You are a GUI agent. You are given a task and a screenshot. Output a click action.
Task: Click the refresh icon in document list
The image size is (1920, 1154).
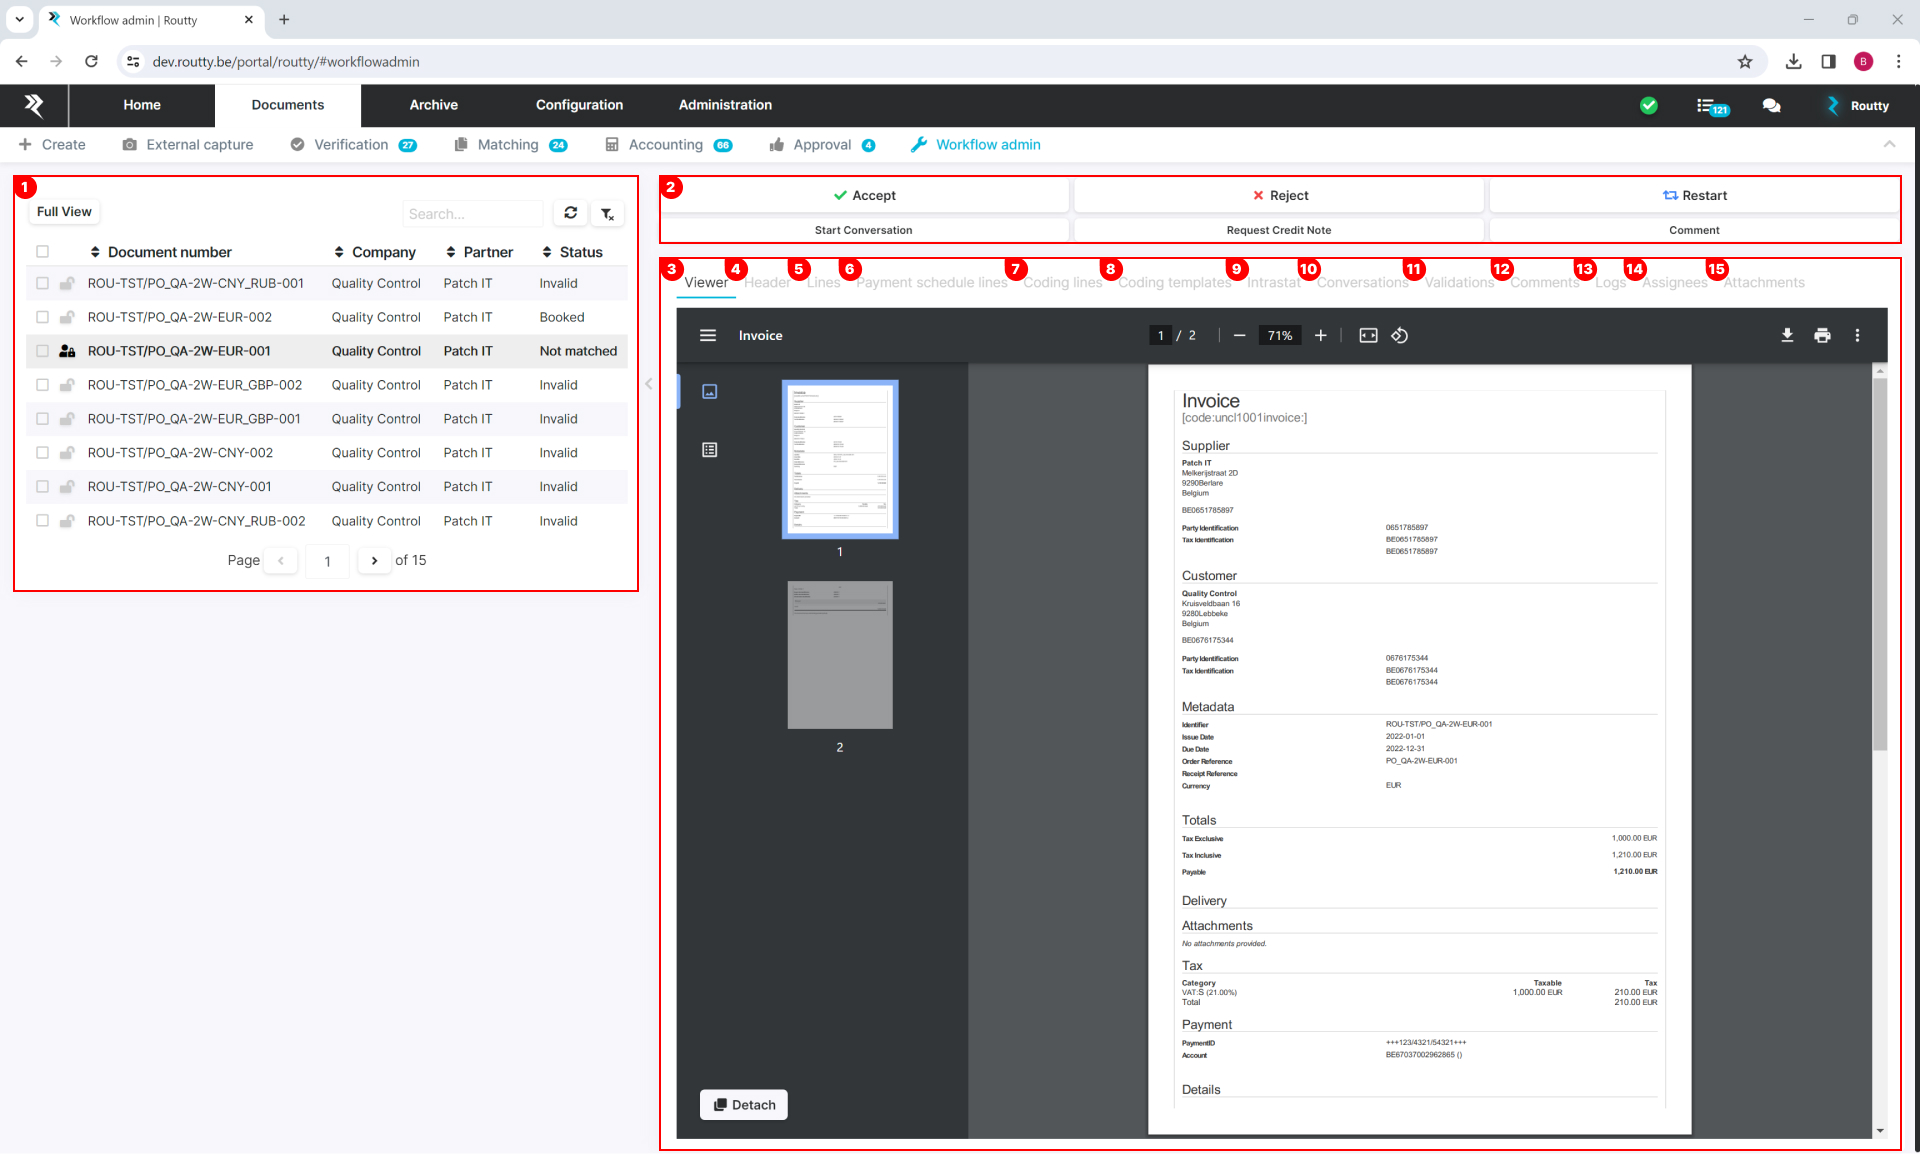point(570,213)
